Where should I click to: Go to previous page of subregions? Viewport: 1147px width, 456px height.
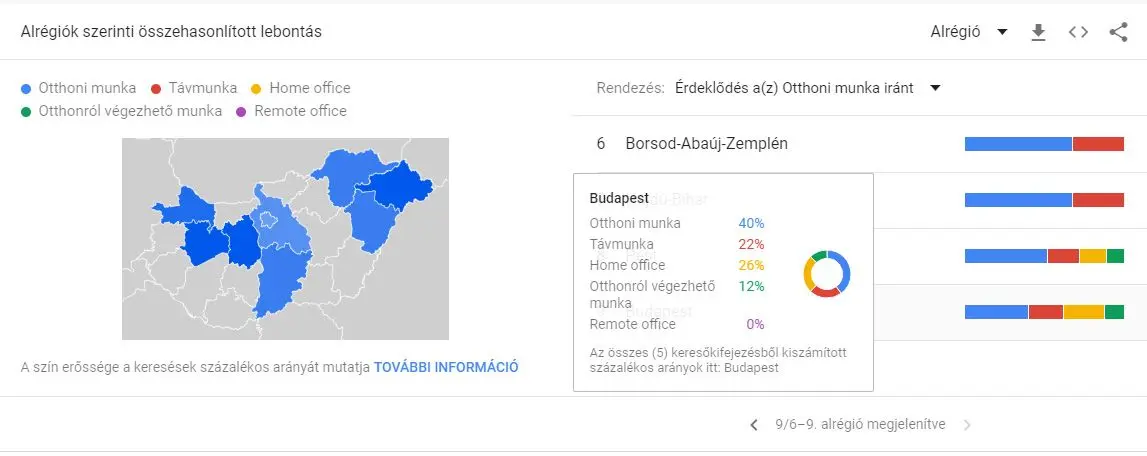pos(754,425)
